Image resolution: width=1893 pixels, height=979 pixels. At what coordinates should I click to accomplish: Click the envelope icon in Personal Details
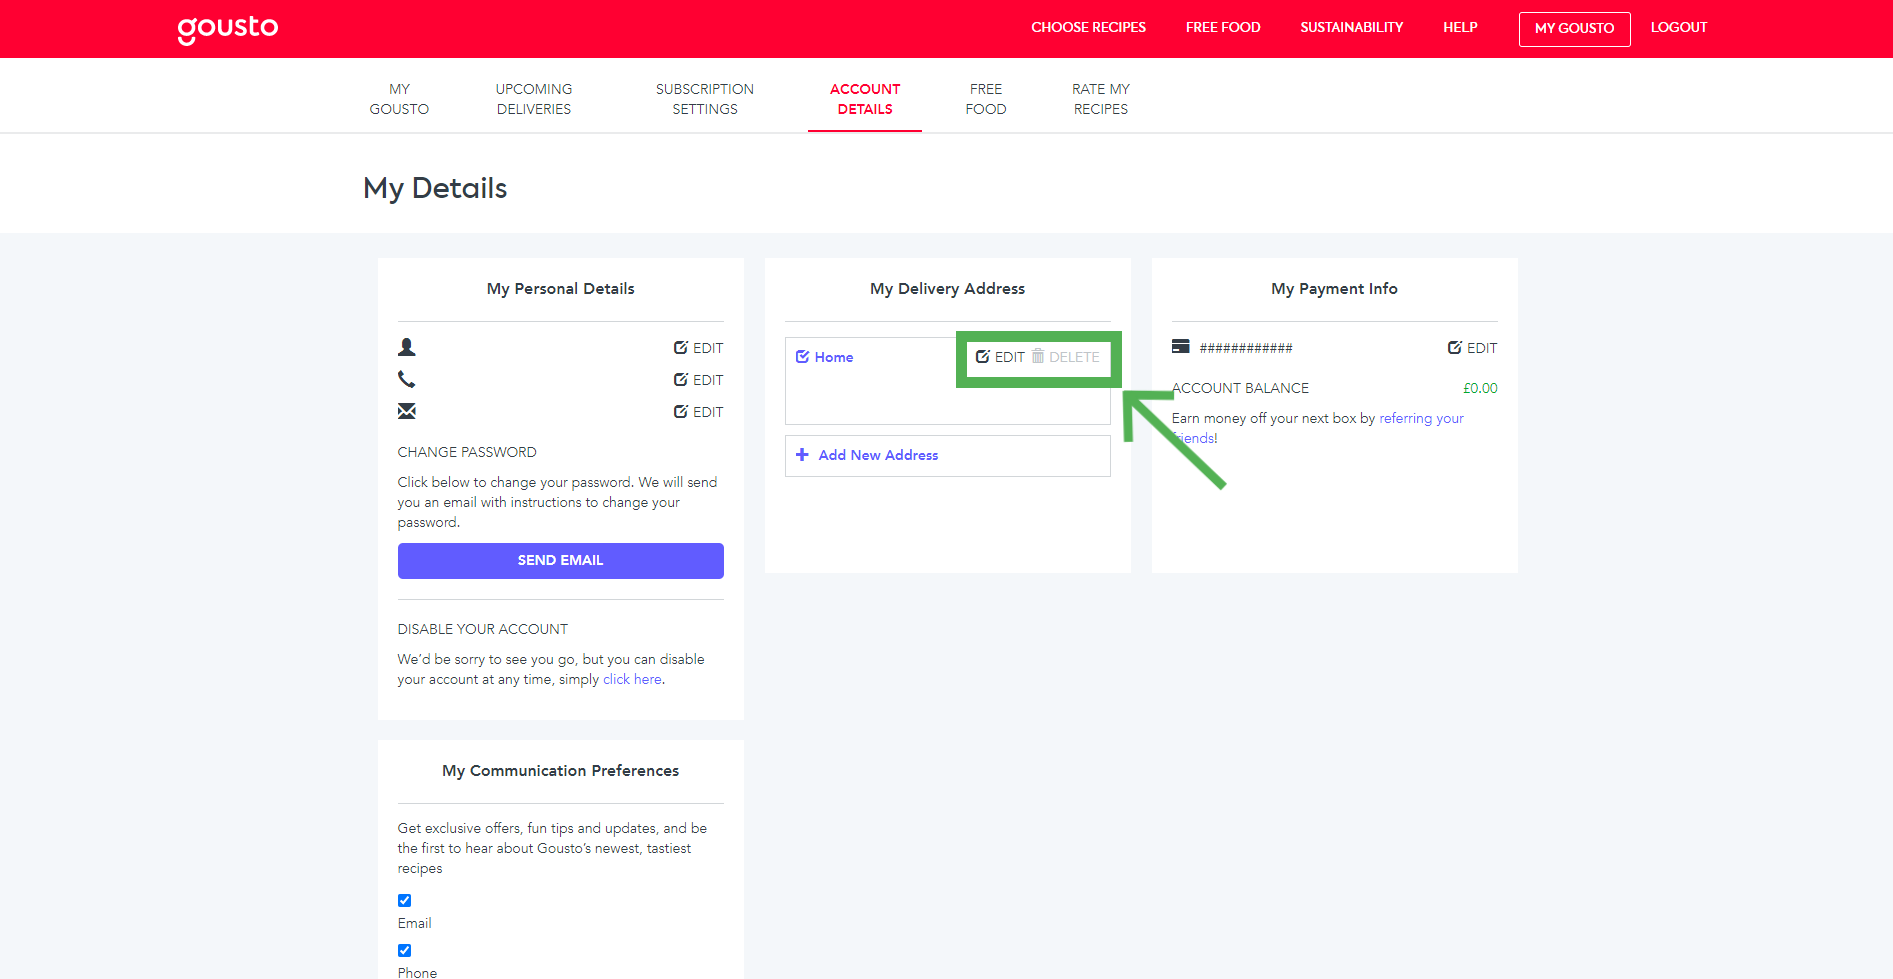(406, 411)
